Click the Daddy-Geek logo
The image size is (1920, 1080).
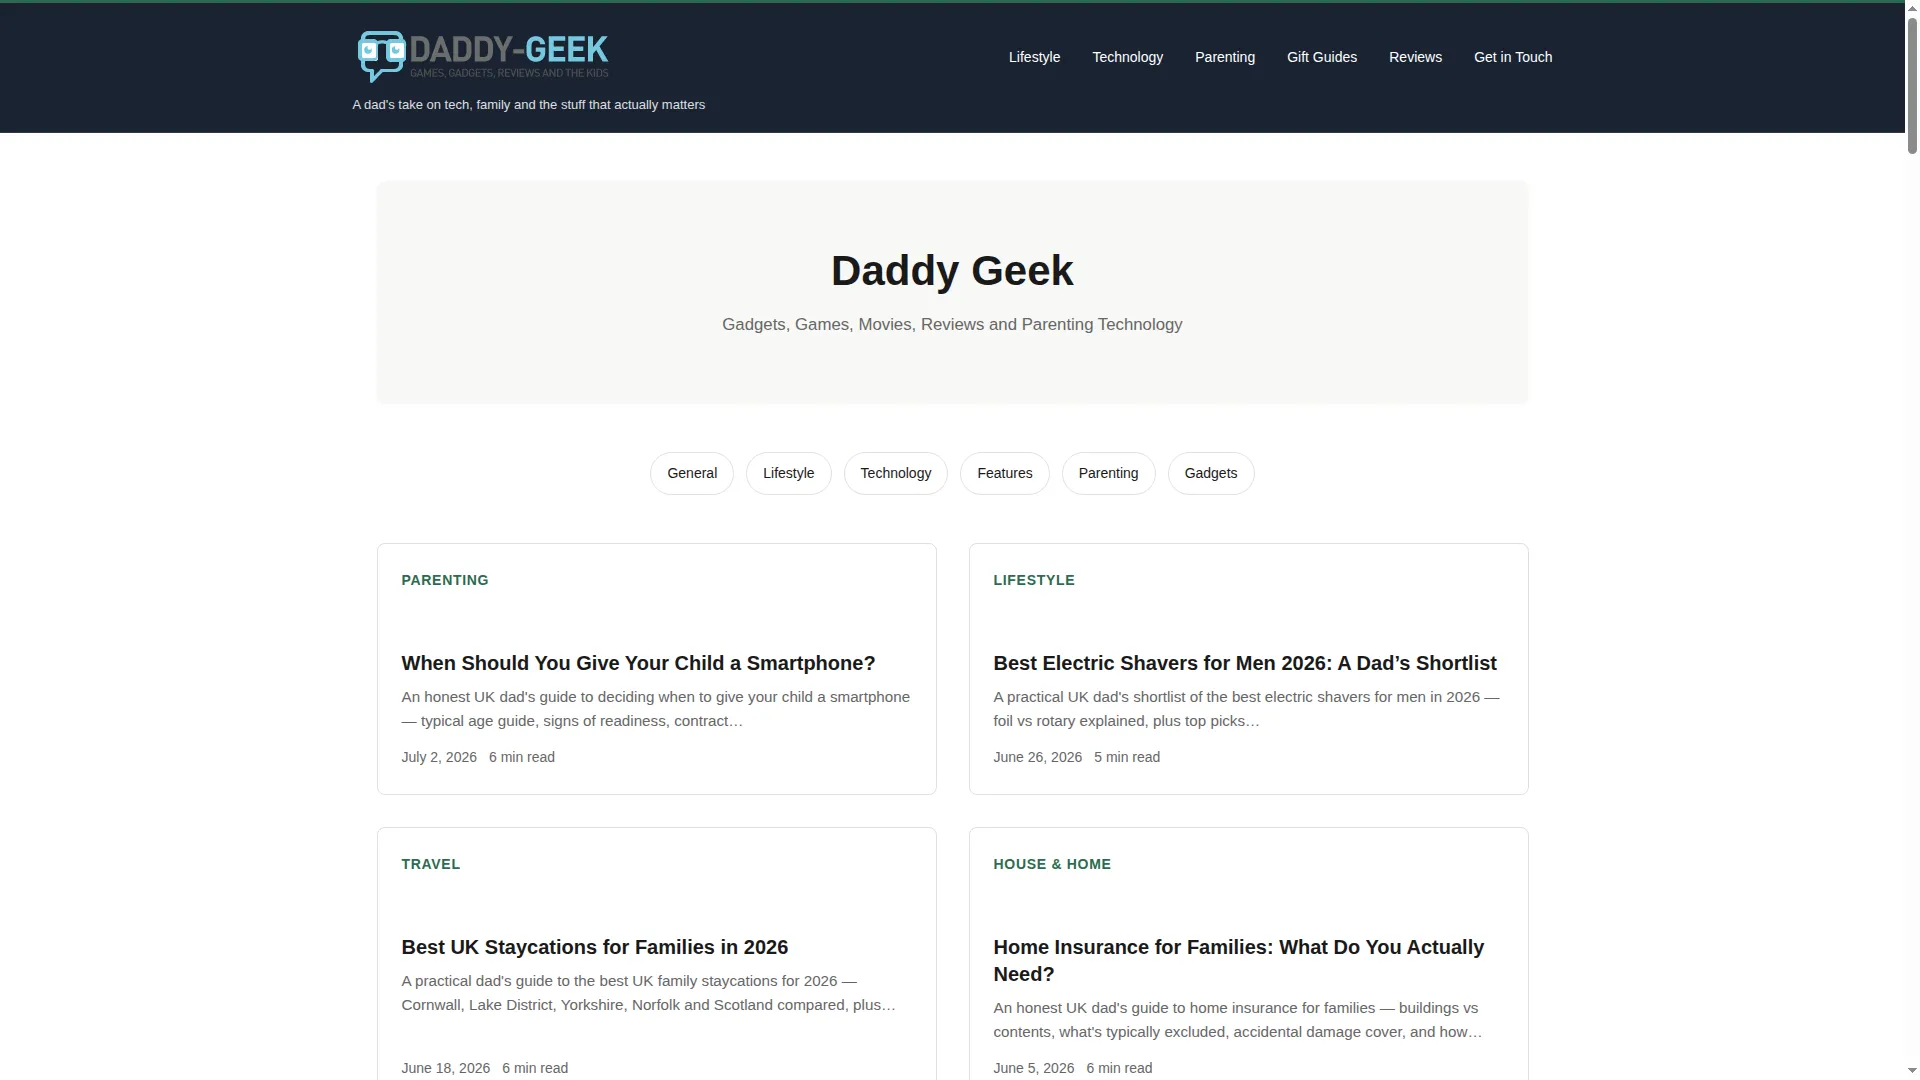point(483,56)
